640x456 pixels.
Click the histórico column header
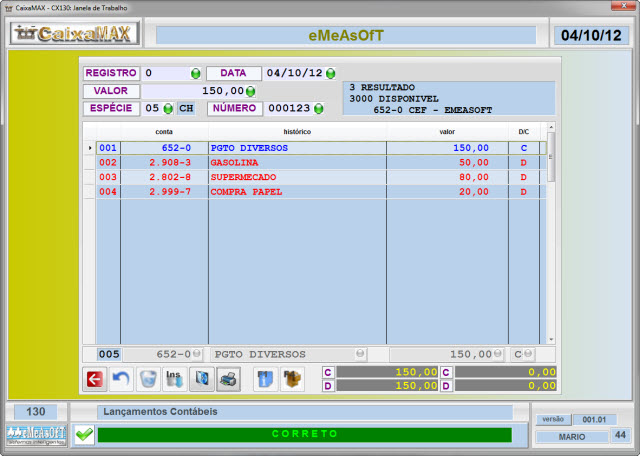pos(297,131)
